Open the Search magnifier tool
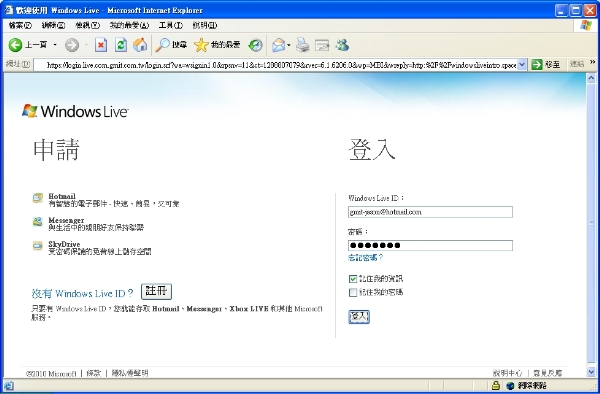The width and height of the screenshot is (600, 394). click(x=162, y=45)
